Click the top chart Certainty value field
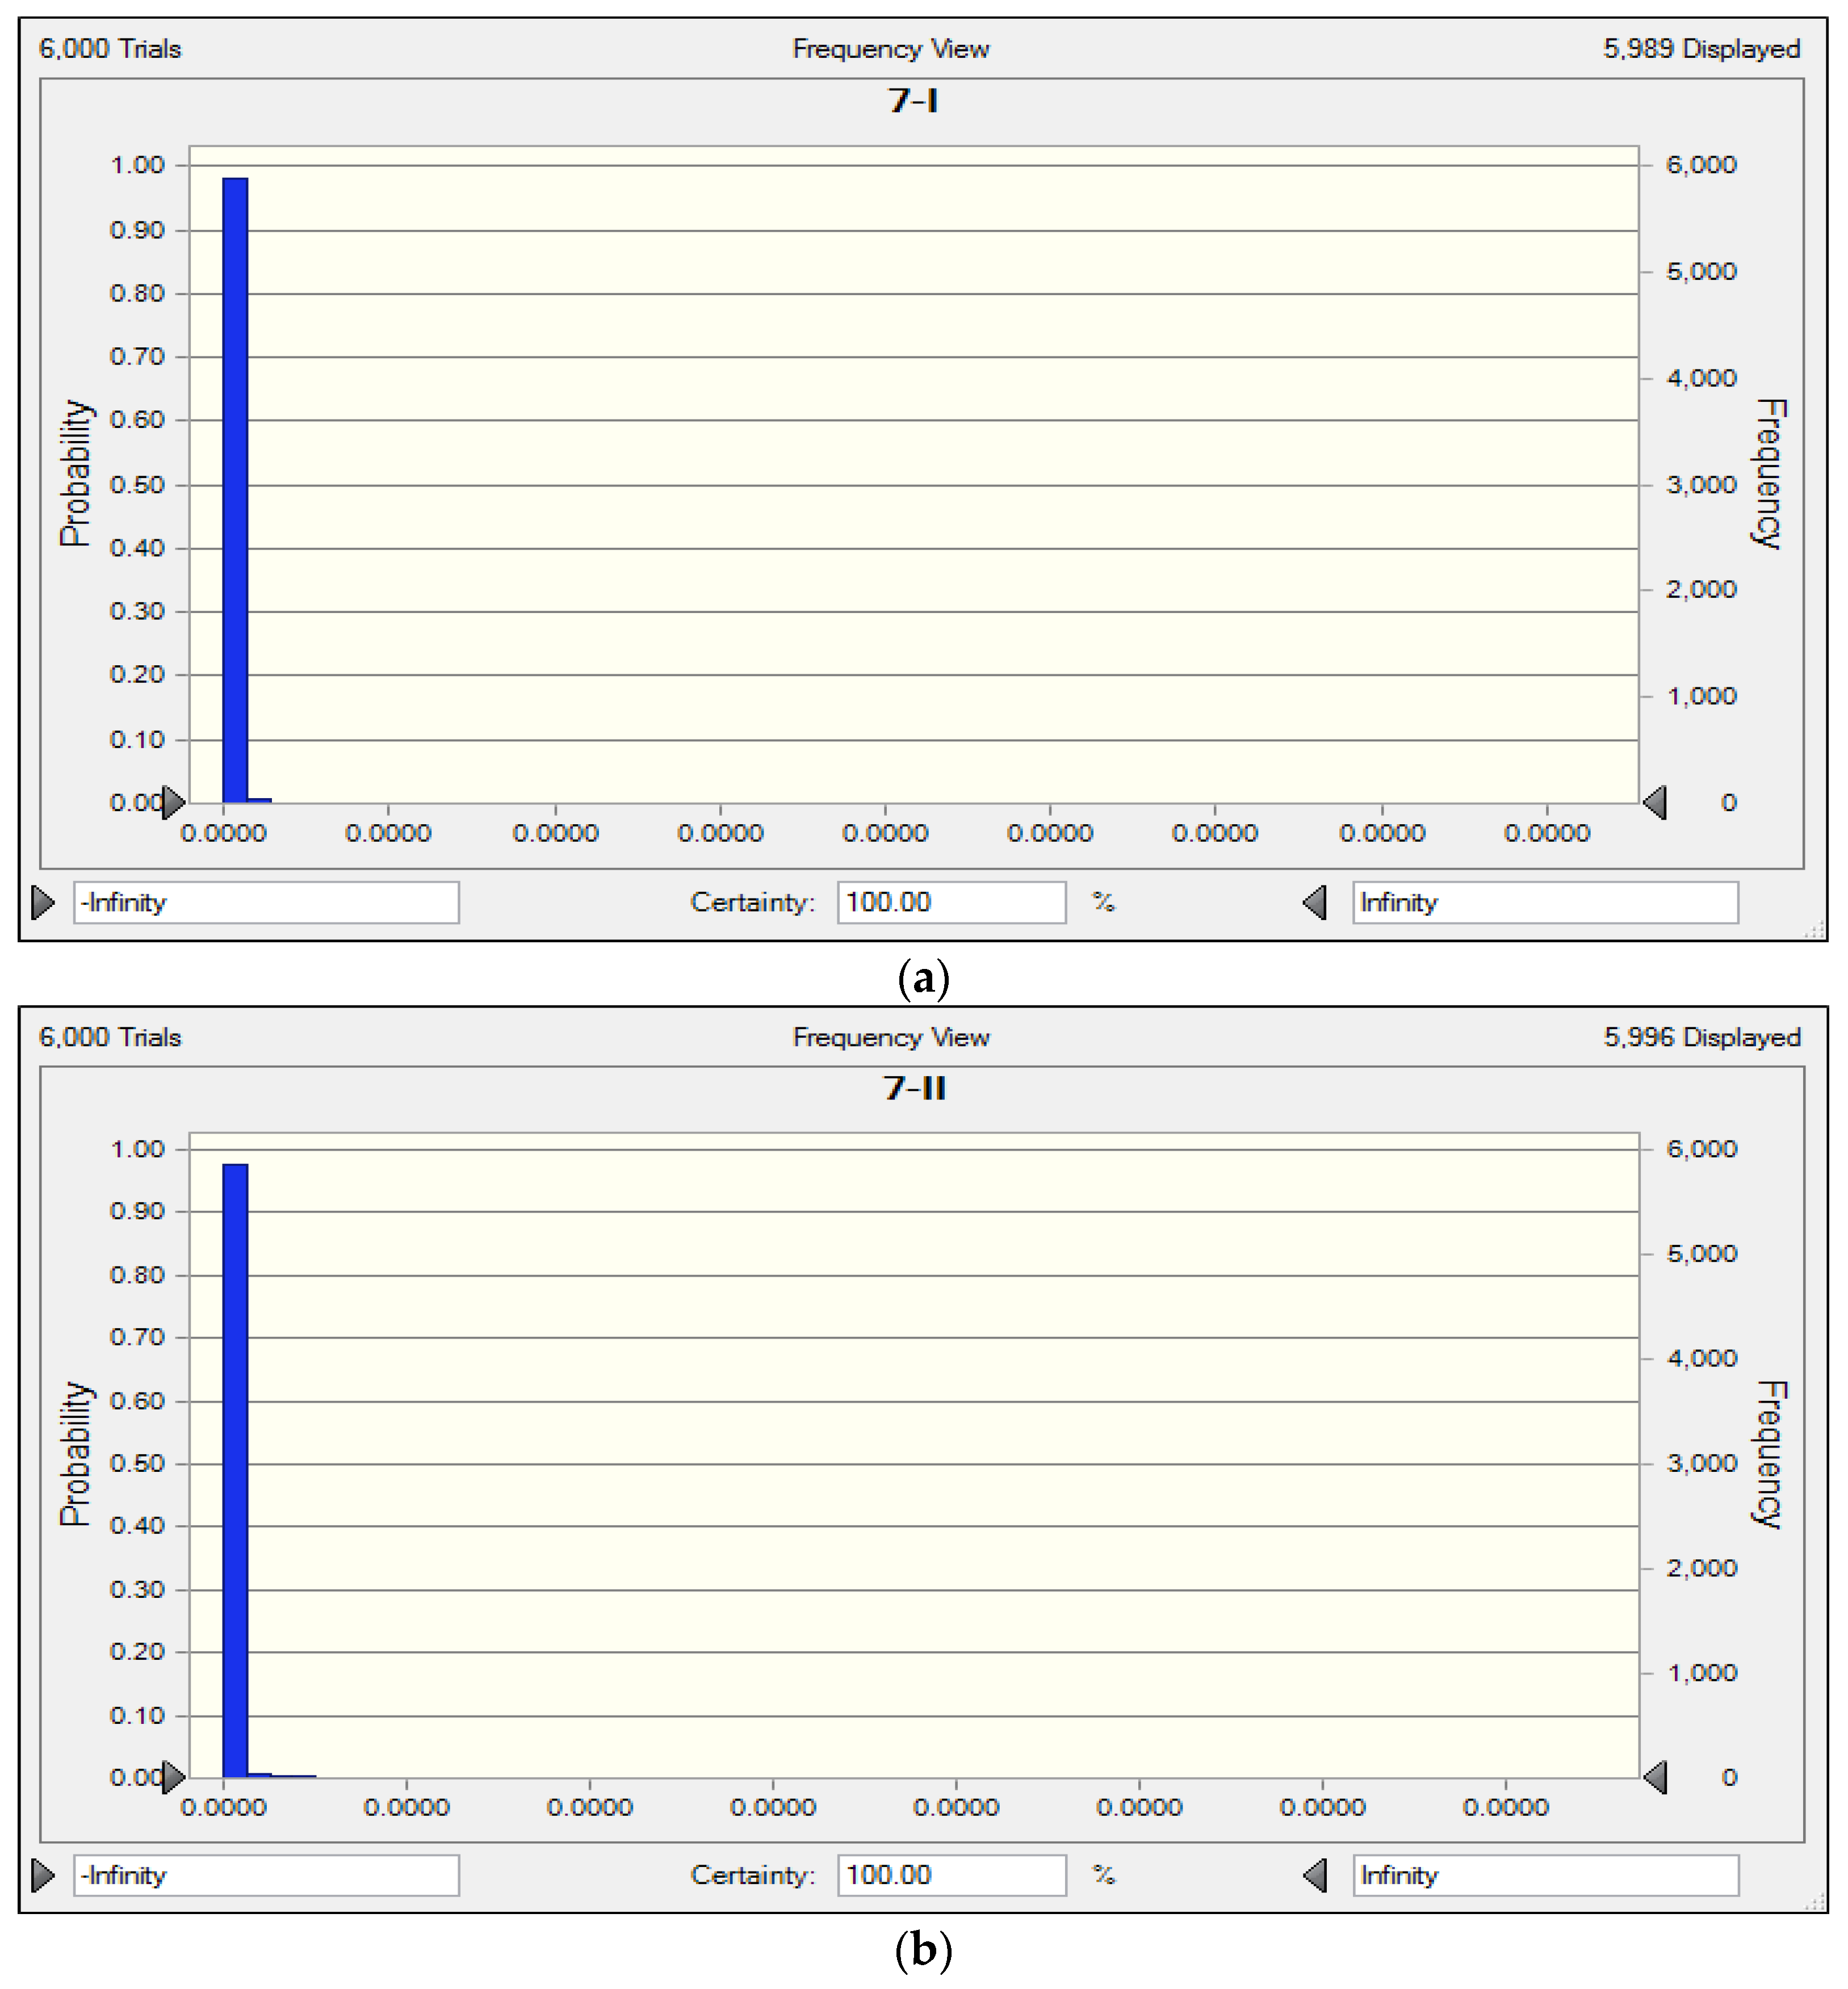Image resolution: width=1848 pixels, height=1989 pixels. tap(951, 902)
